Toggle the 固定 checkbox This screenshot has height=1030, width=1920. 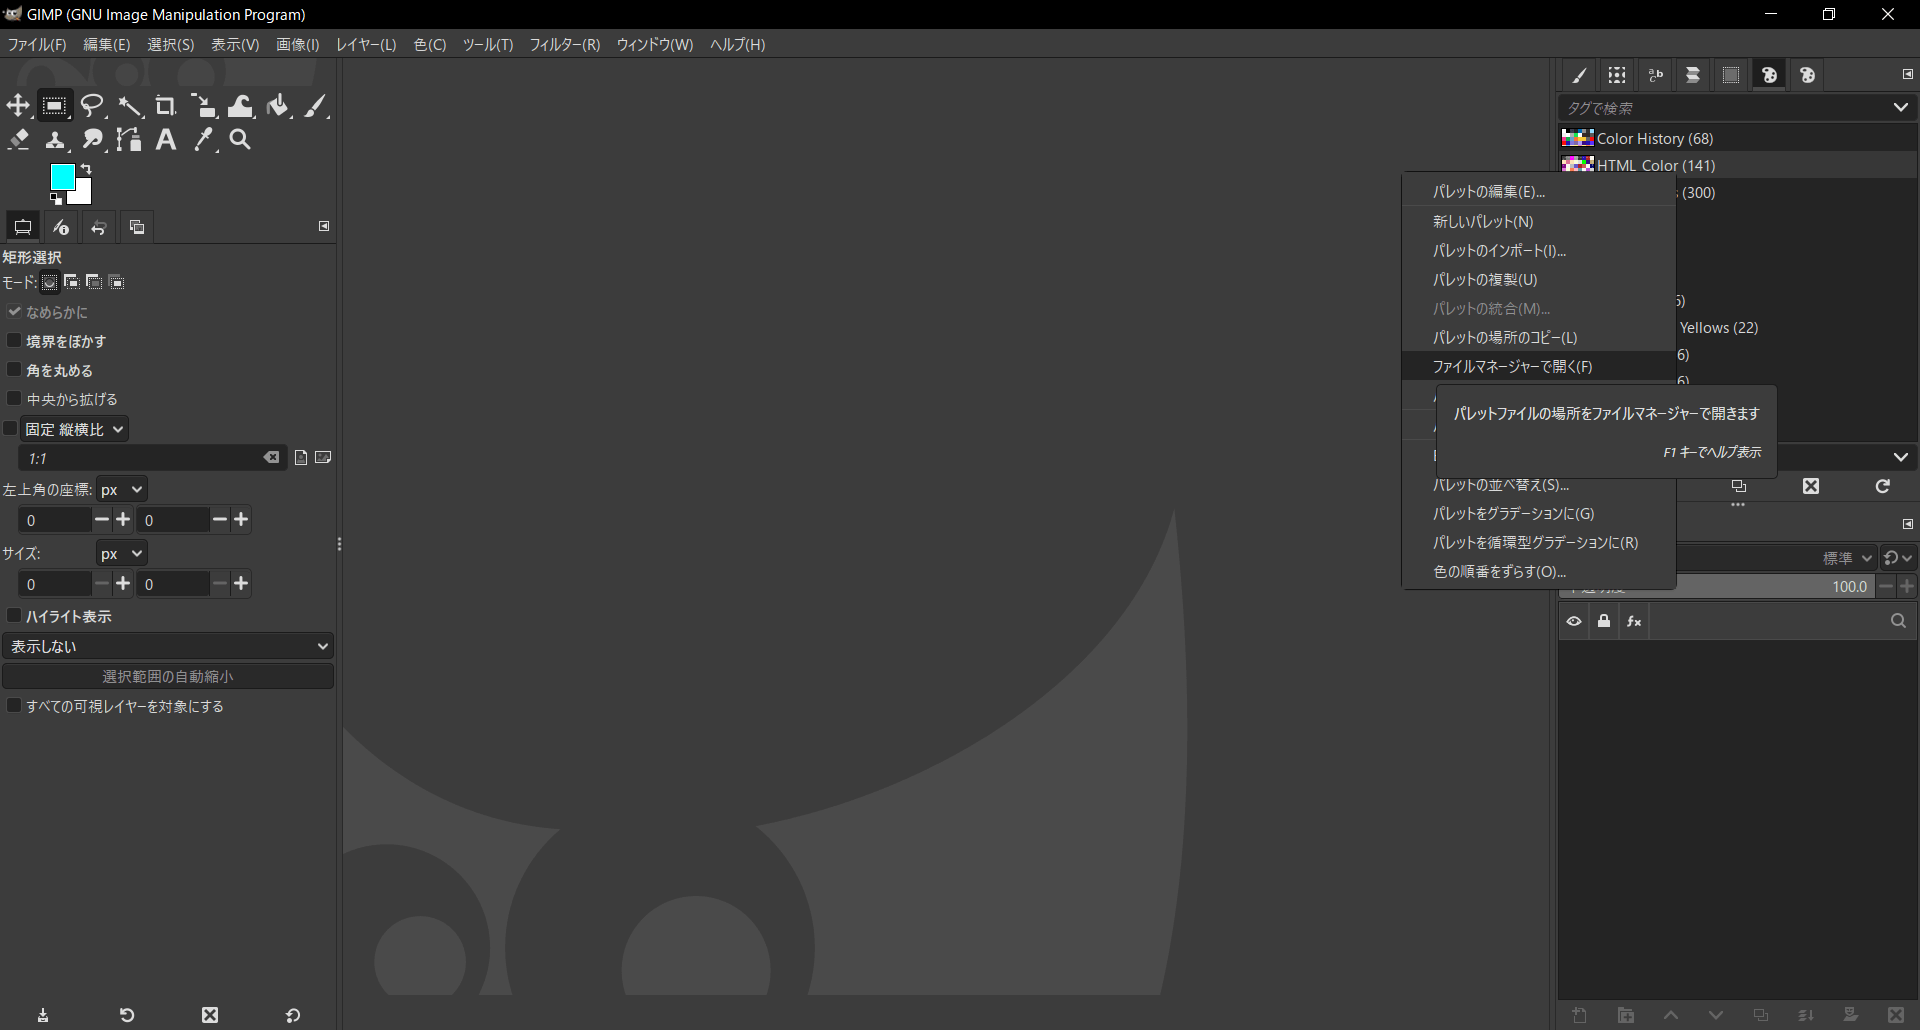[10, 429]
